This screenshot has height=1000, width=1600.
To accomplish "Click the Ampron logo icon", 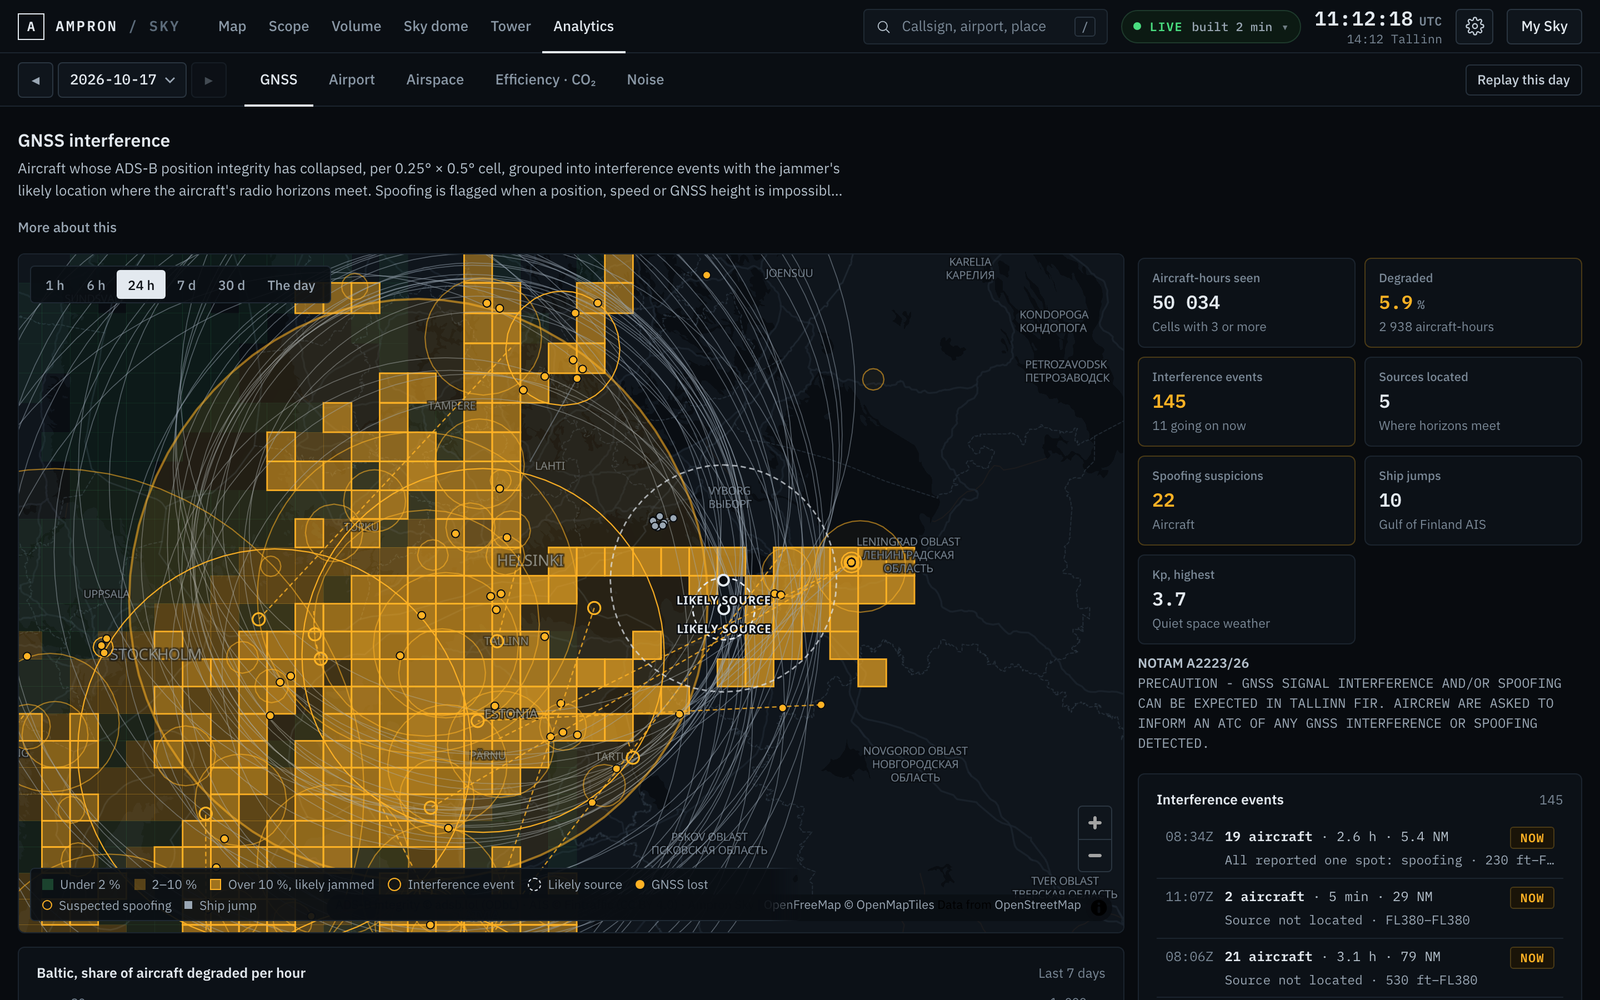I will (31, 26).
